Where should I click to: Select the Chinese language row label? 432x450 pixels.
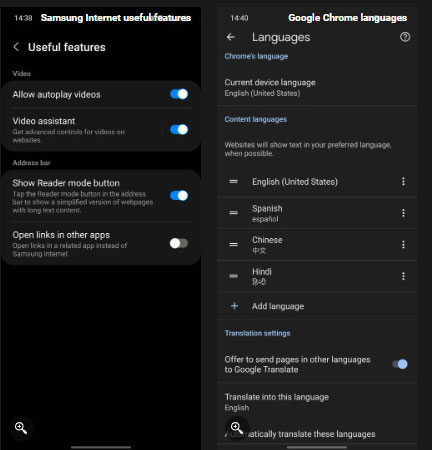(x=267, y=240)
